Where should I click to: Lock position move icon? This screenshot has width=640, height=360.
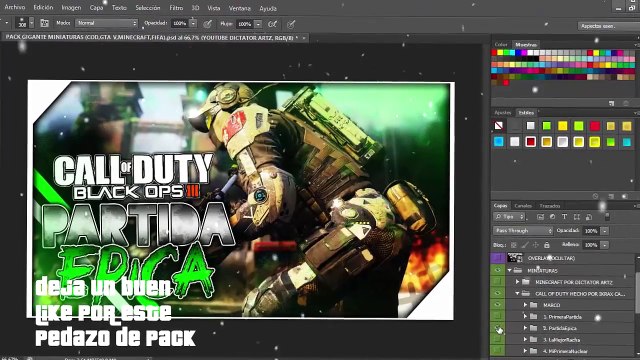(536, 245)
